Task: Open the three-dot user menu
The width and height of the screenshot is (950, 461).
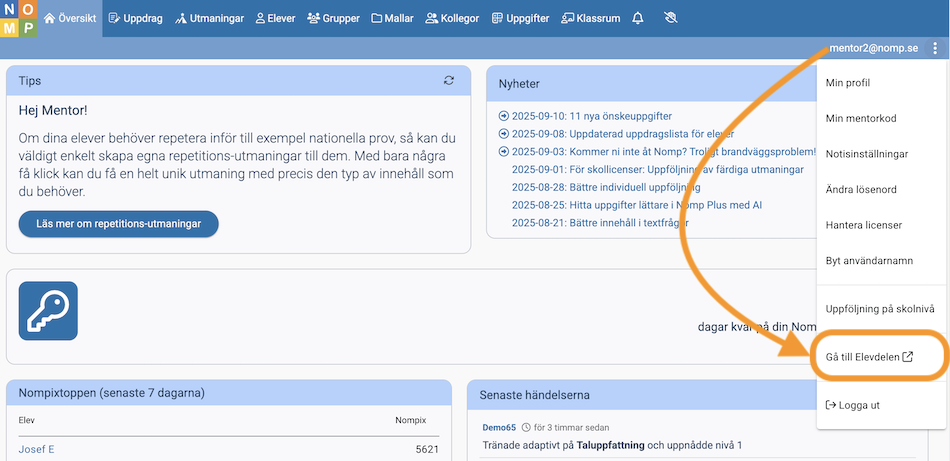Action: point(935,48)
